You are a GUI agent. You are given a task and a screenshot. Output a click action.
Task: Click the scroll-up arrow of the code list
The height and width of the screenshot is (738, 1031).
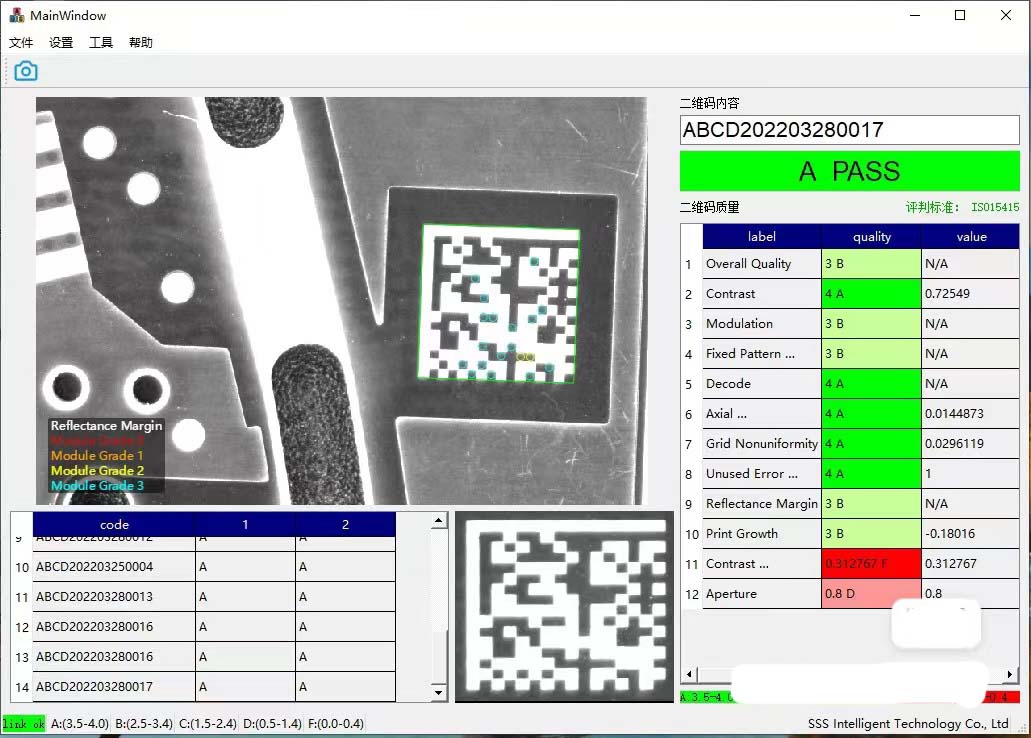tap(439, 521)
